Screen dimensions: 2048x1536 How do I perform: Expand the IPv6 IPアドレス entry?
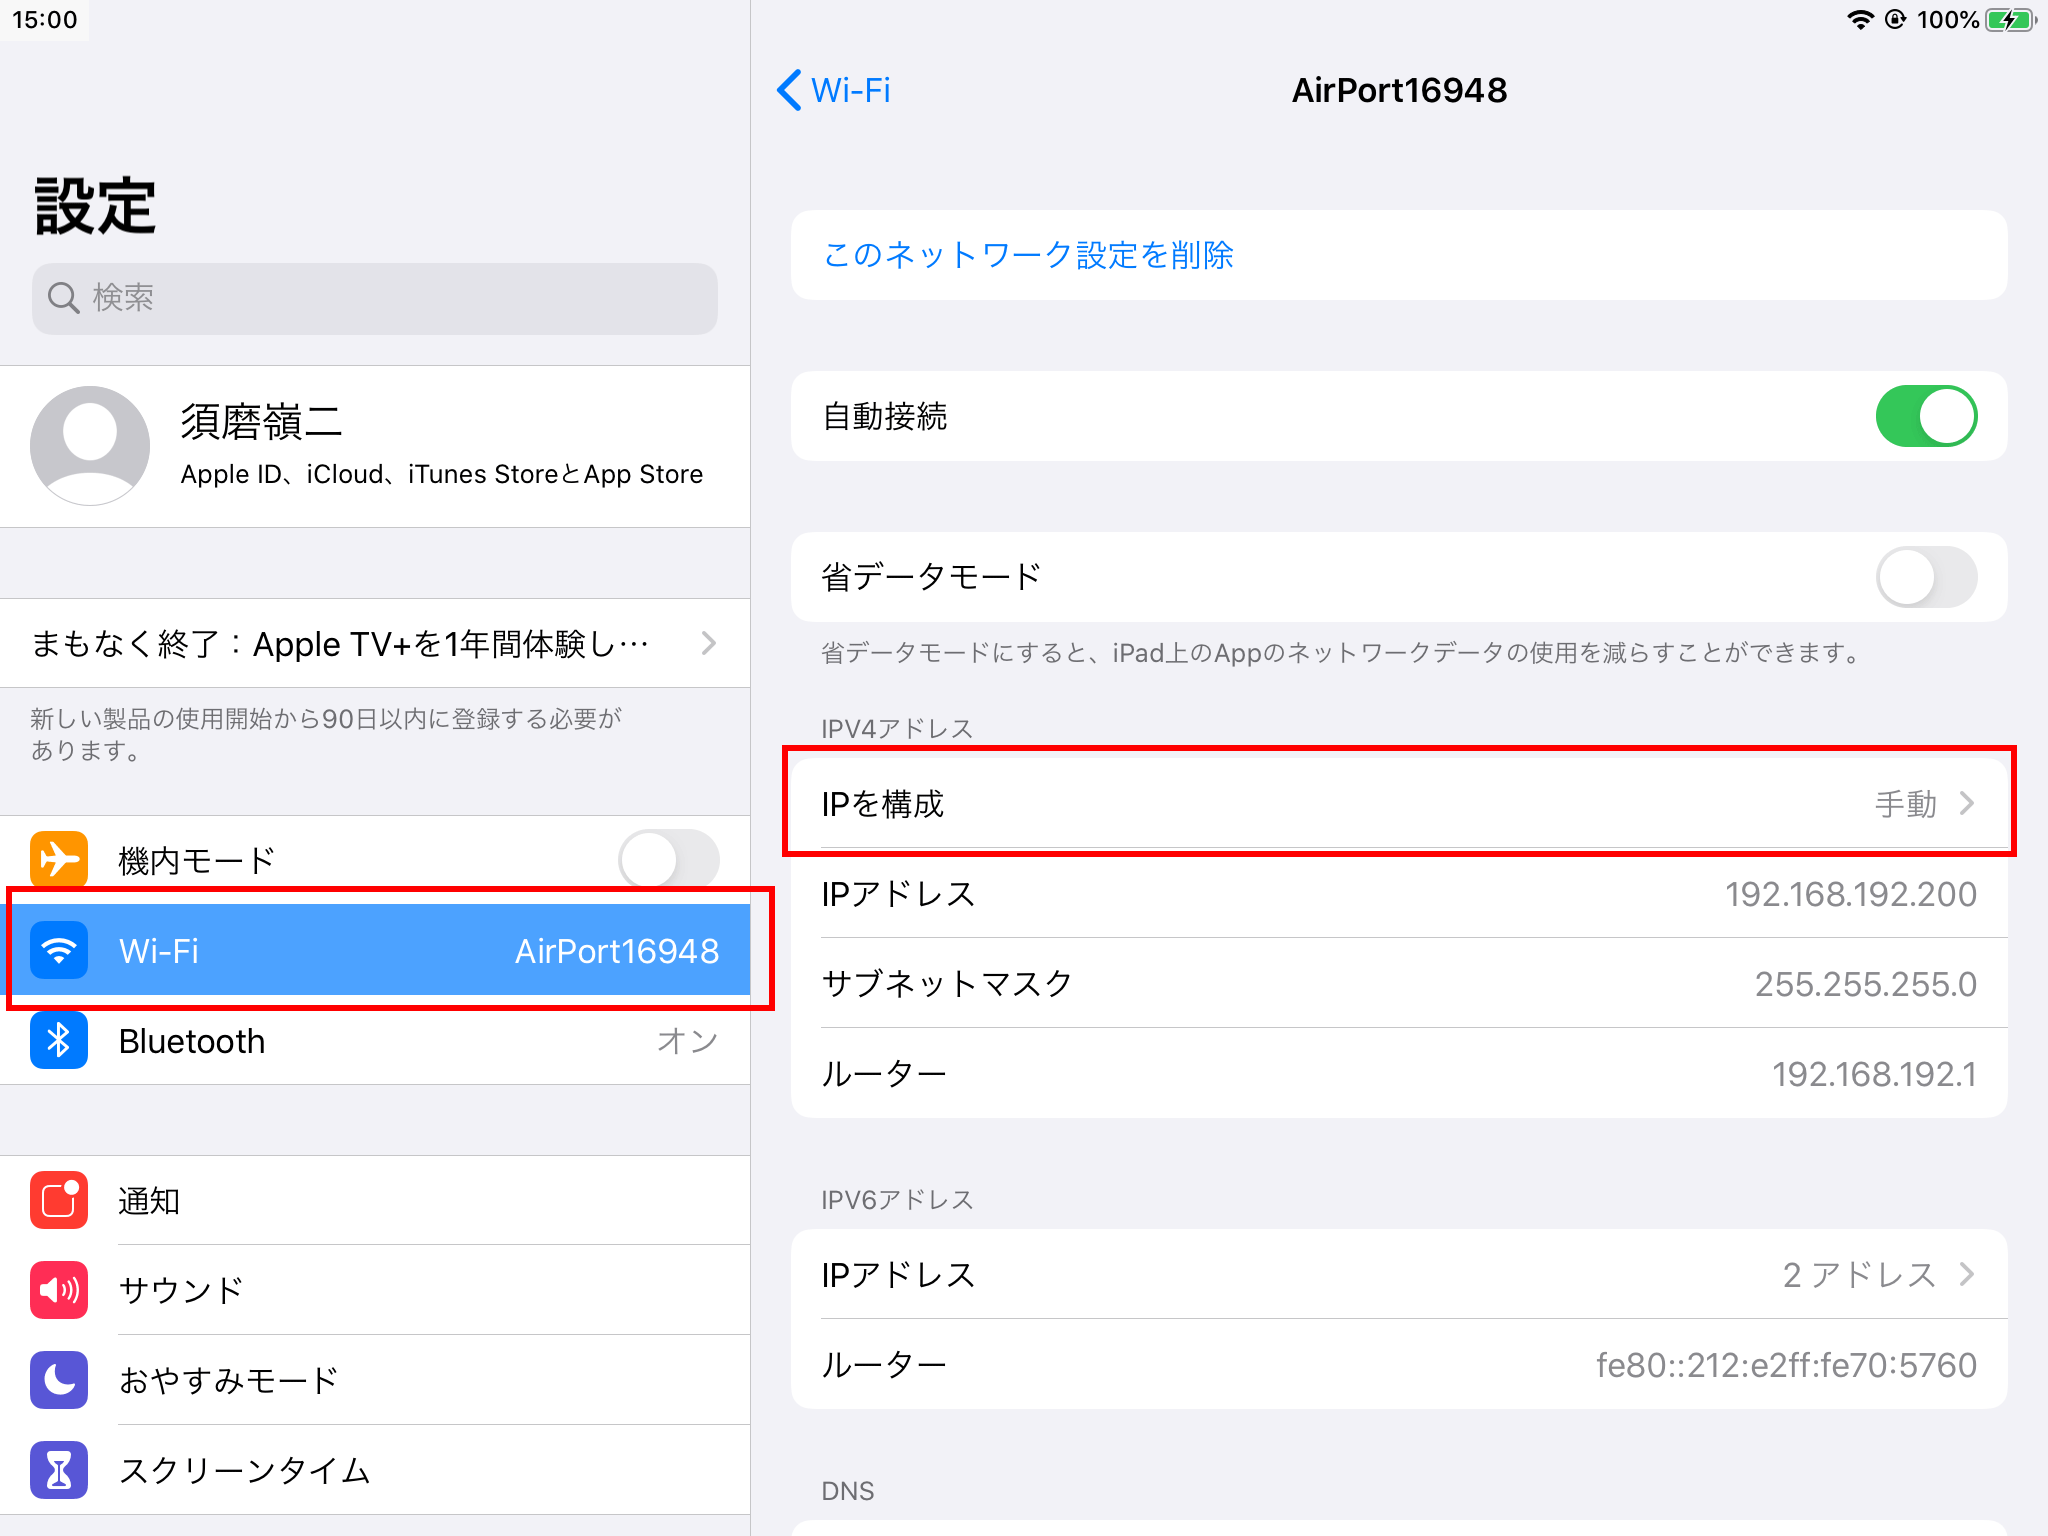pos(1969,1274)
